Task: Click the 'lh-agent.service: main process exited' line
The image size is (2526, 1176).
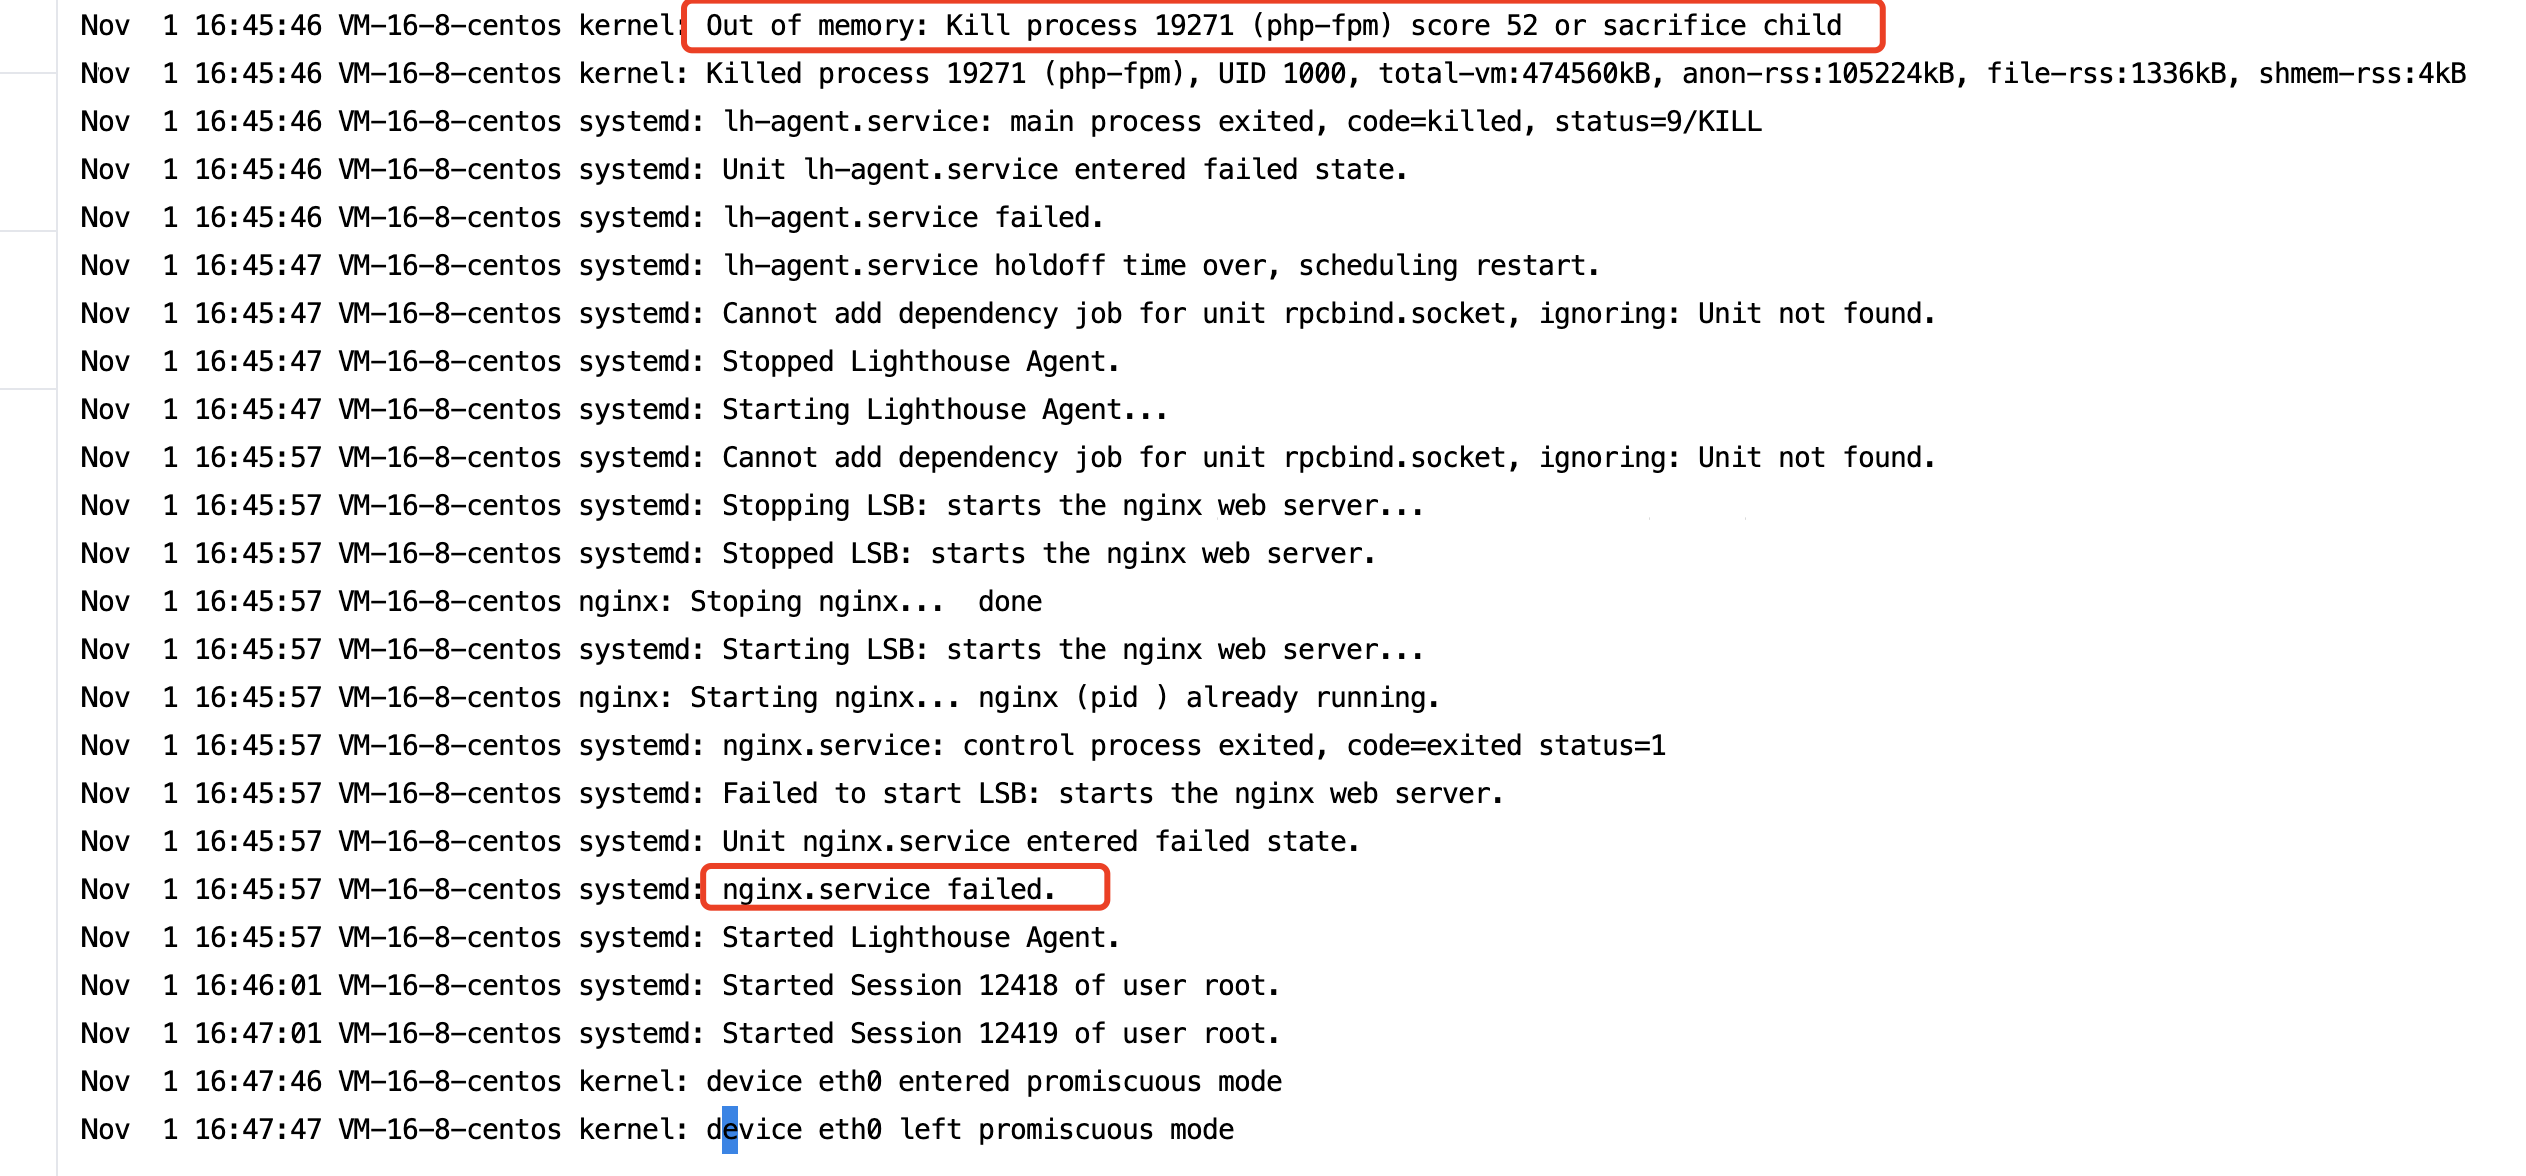Action: pos(921,121)
